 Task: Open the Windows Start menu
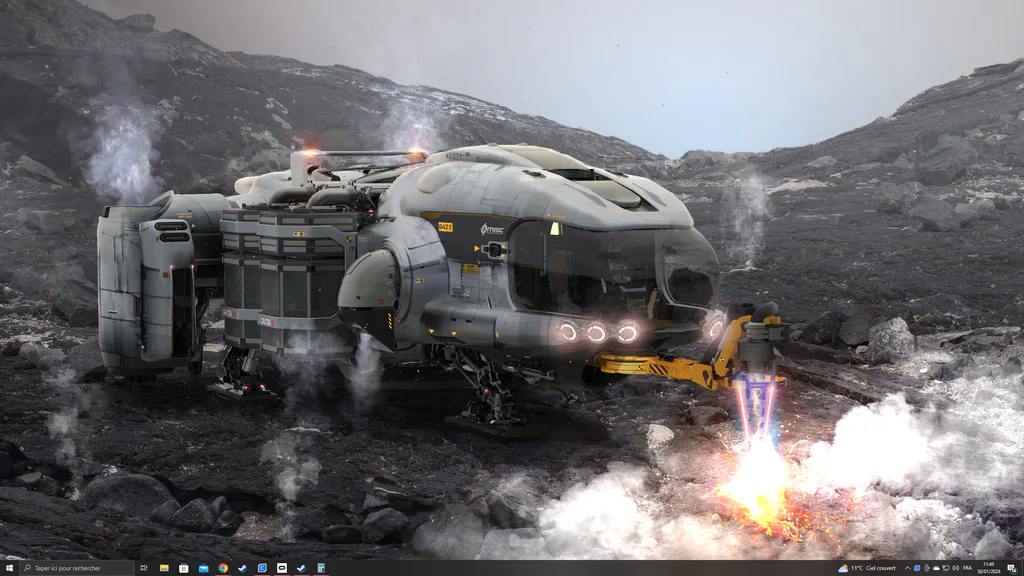(x=9, y=568)
